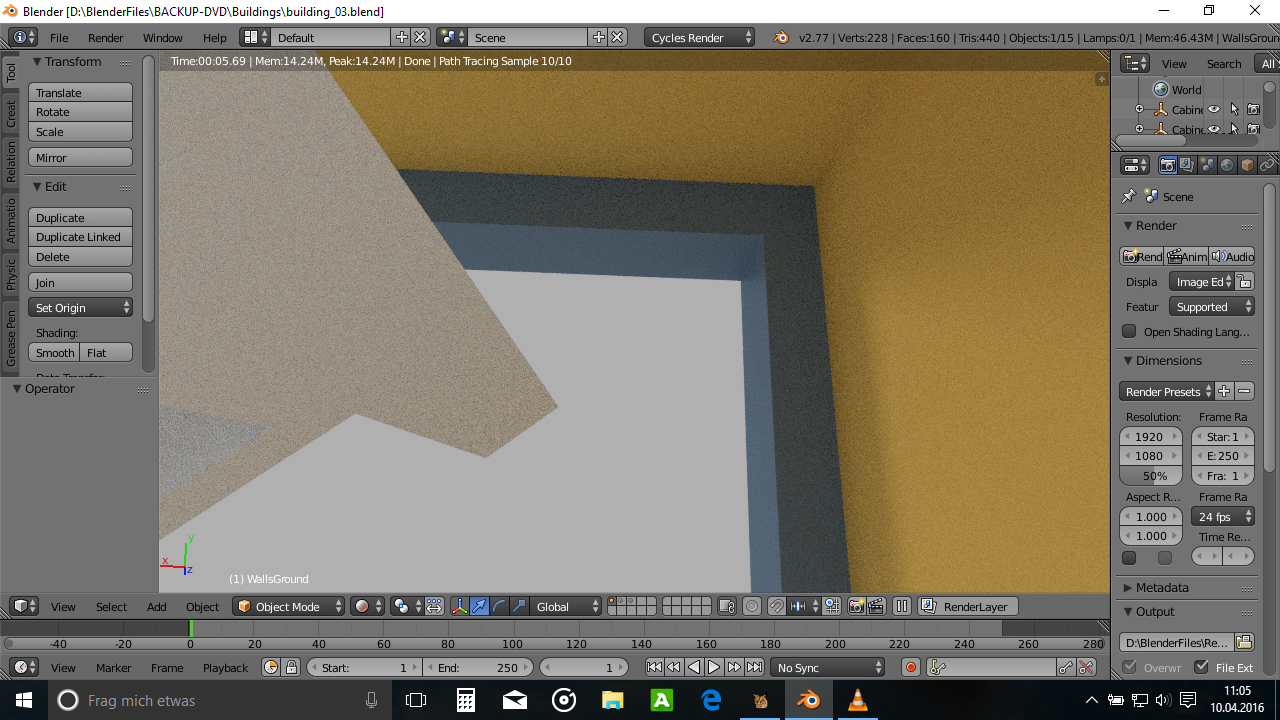Image resolution: width=1280 pixels, height=720 pixels.
Task: Toggle the 3D manipulator axes icon
Action: coord(459,606)
